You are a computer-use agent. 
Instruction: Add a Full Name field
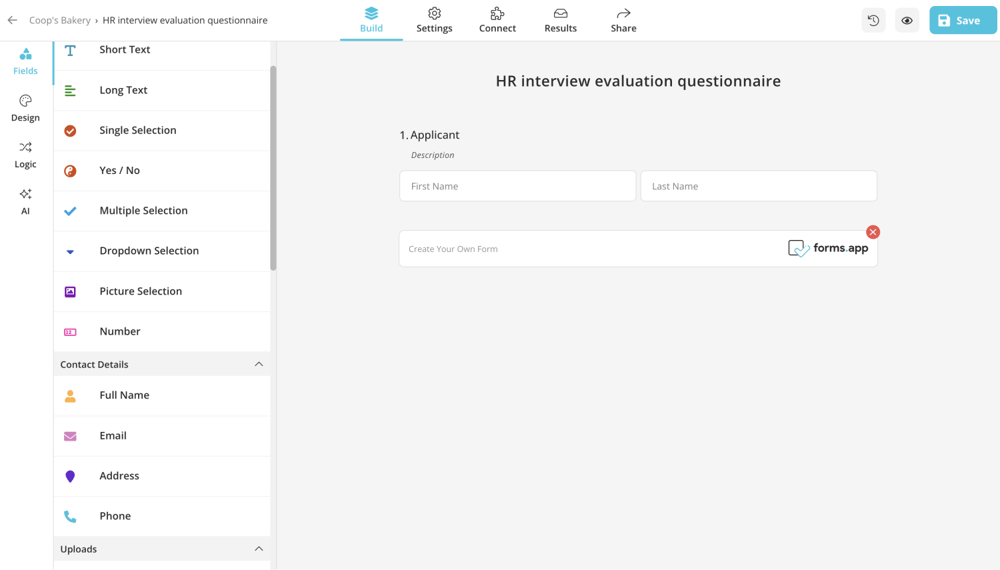point(162,396)
